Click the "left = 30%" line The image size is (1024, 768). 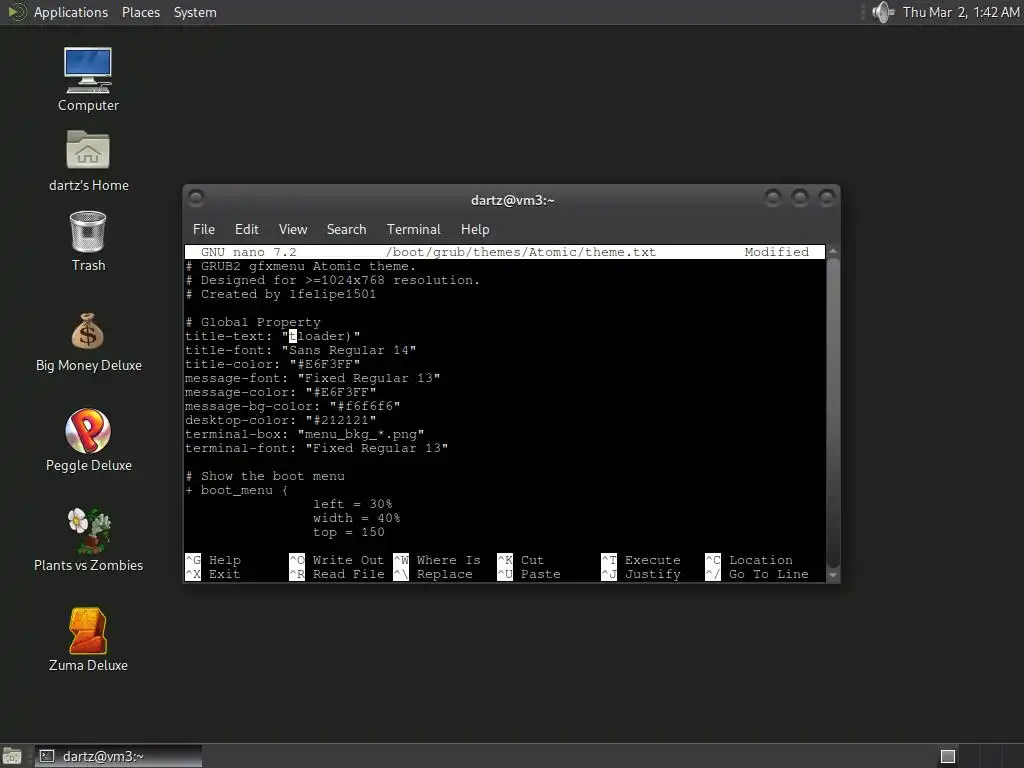(353, 504)
